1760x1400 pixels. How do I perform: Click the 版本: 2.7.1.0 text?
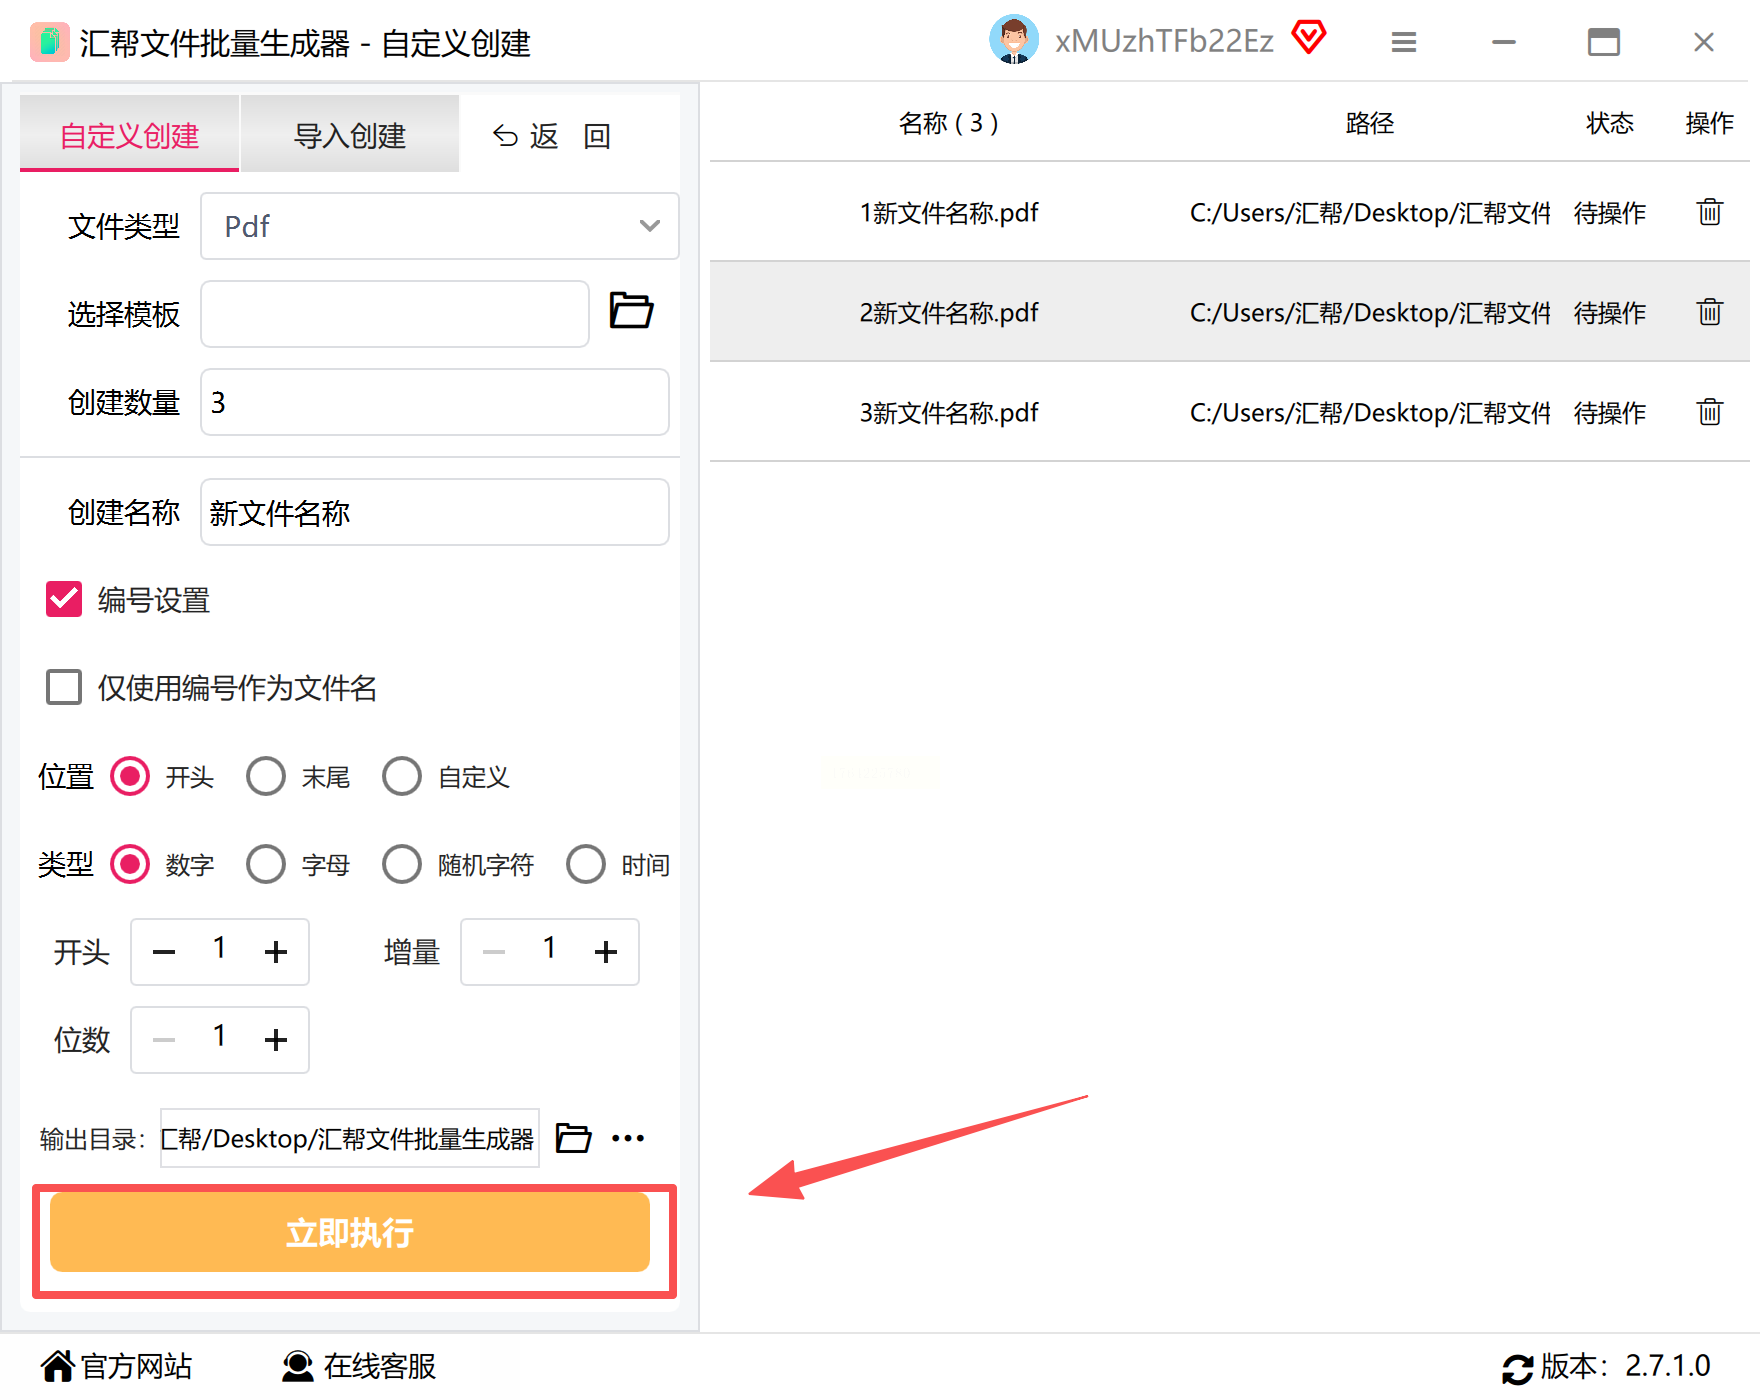pyautogui.click(x=1626, y=1366)
